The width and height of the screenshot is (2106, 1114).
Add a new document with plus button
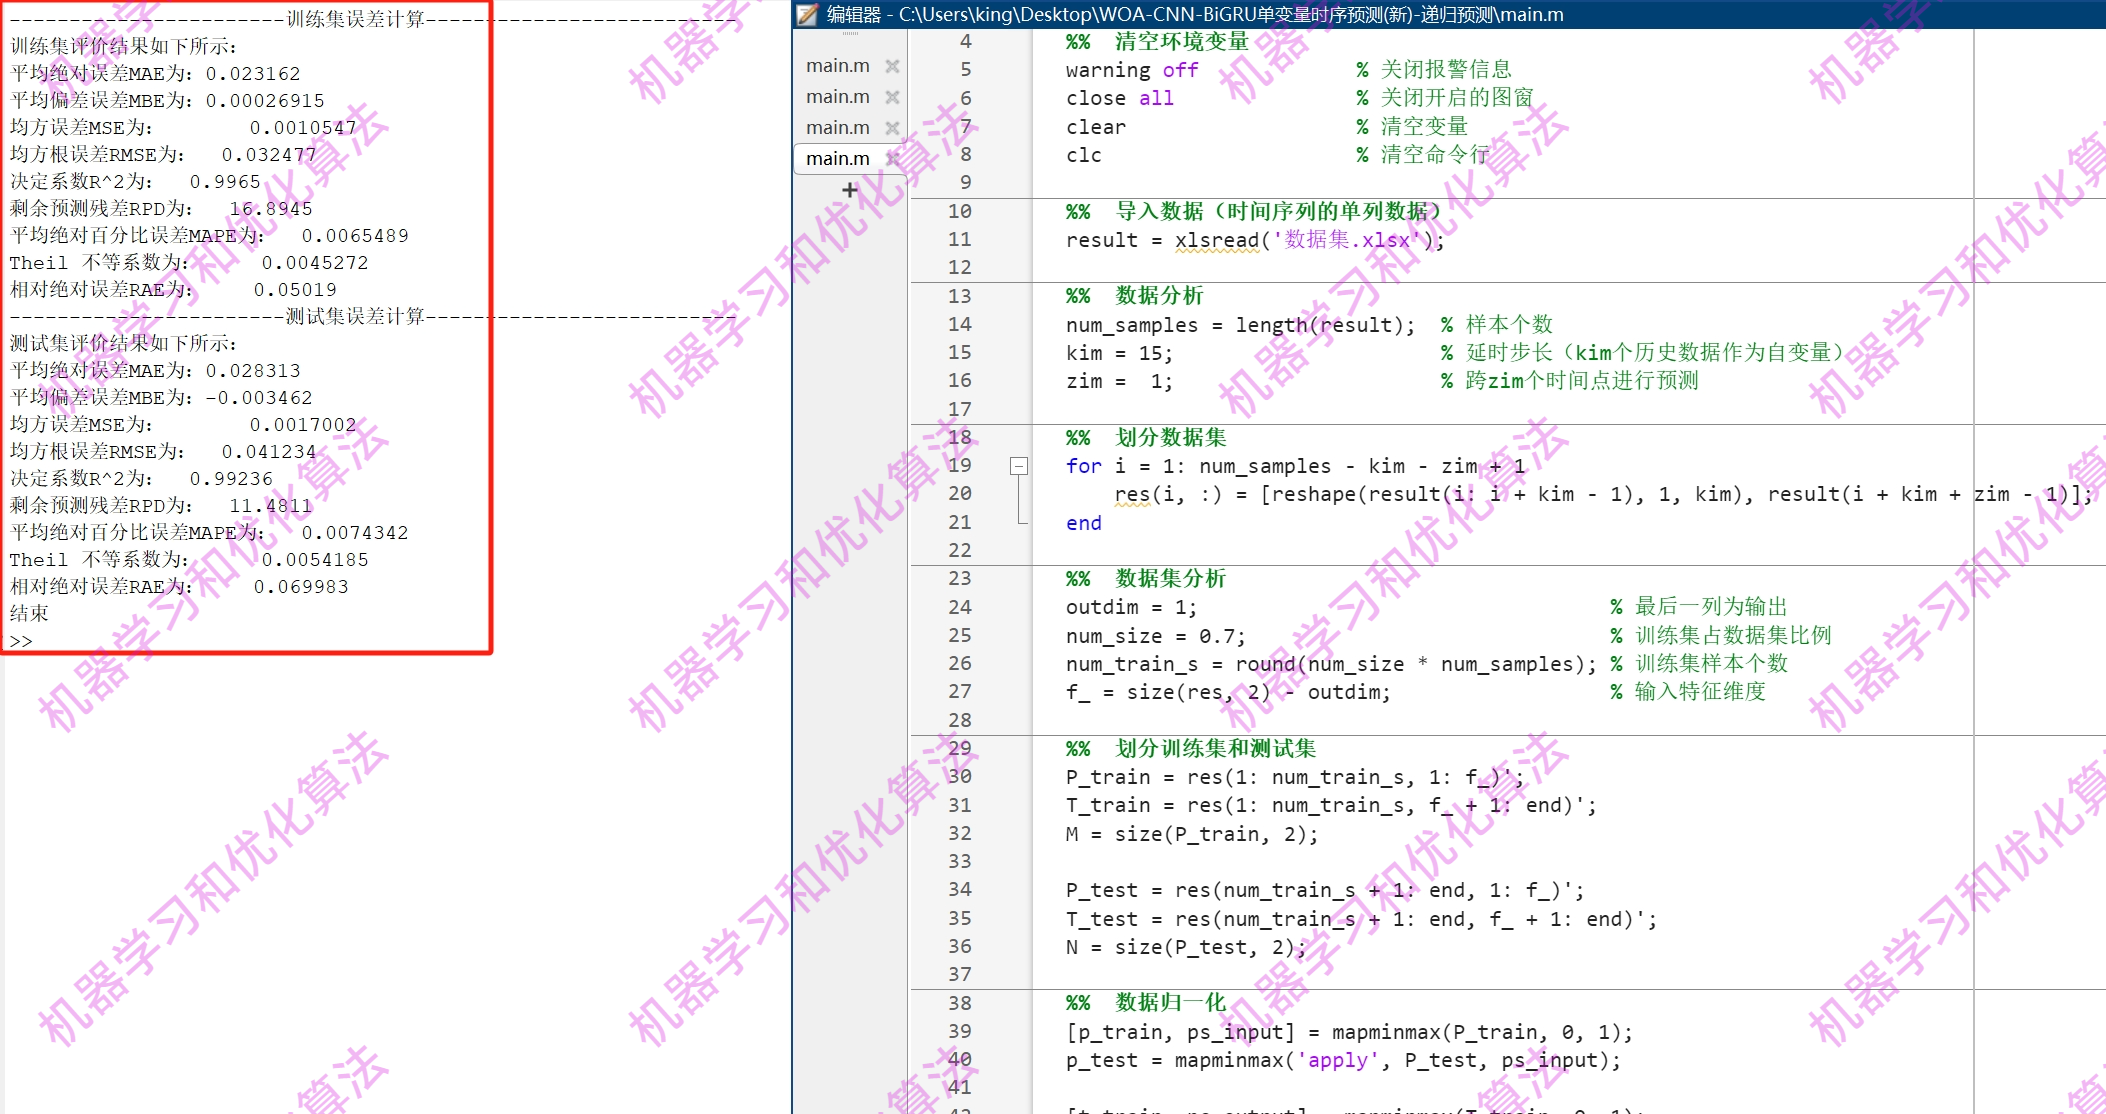(850, 190)
